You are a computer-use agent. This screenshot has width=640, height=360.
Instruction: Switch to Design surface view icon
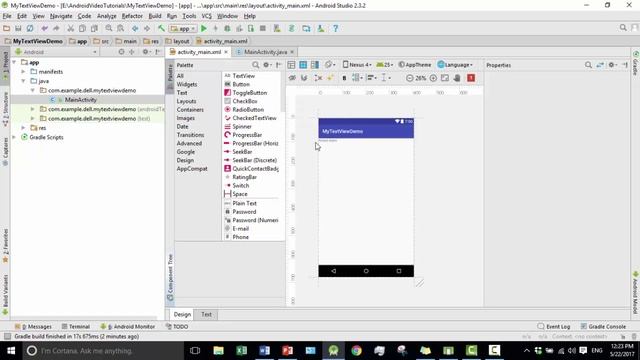291,65
